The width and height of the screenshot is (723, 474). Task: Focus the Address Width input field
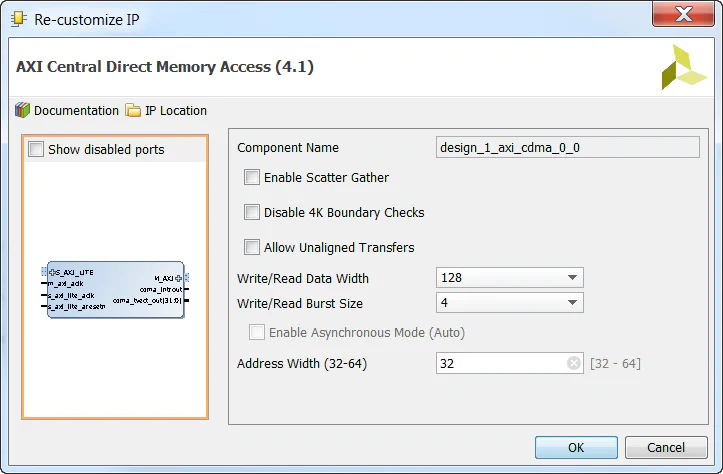pos(510,363)
